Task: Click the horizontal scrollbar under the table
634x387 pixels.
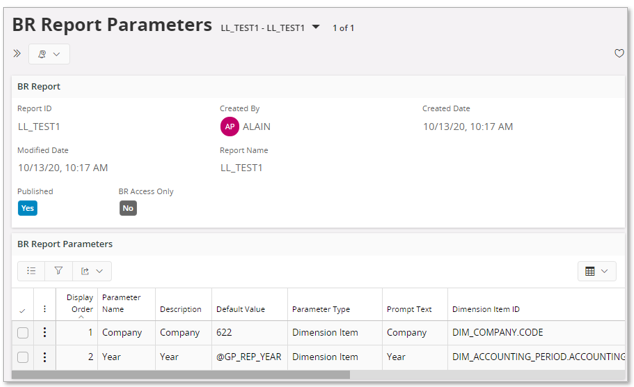Action: click(x=181, y=375)
